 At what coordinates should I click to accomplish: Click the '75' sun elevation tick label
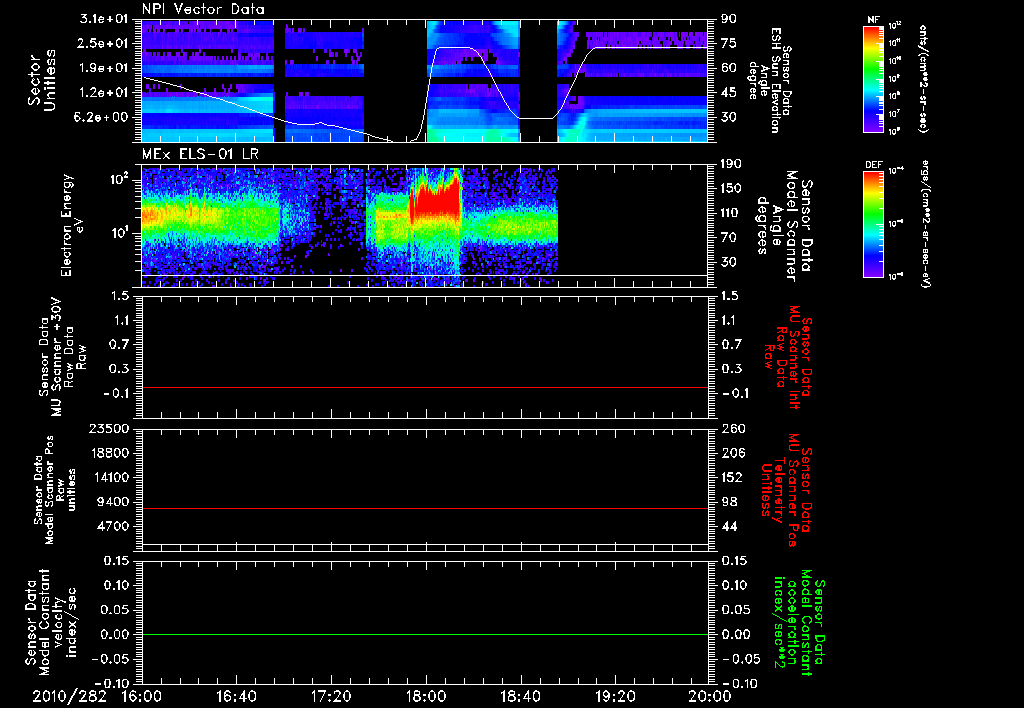[729, 43]
